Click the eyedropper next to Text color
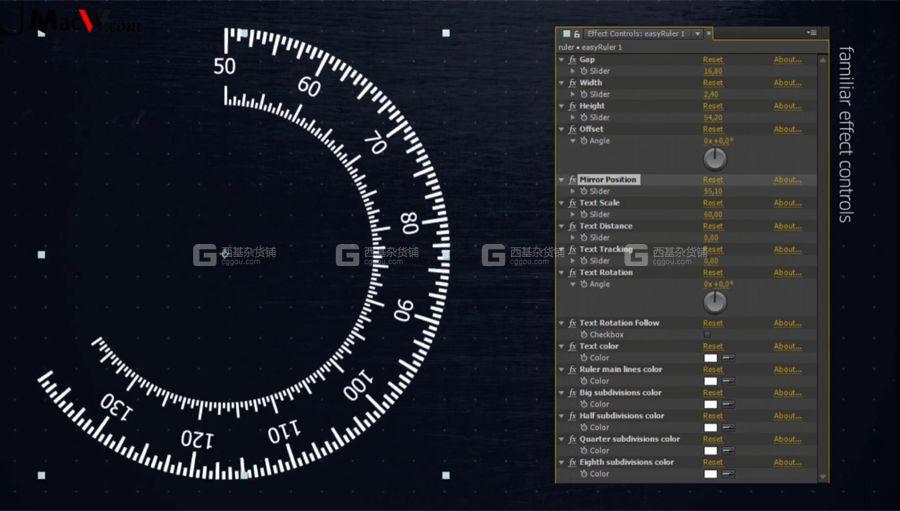 tap(728, 358)
